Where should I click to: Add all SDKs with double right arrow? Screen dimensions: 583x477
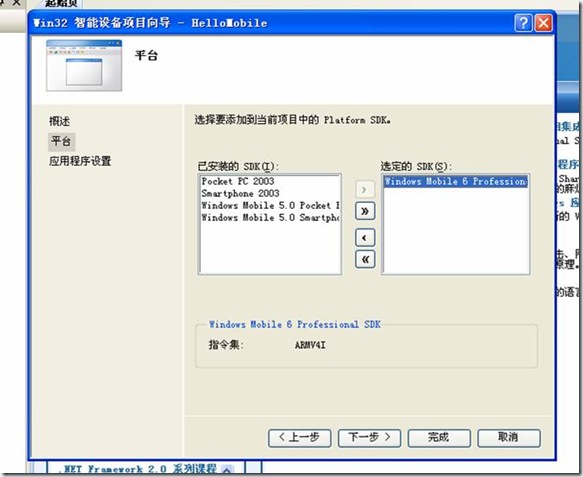coord(365,211)
